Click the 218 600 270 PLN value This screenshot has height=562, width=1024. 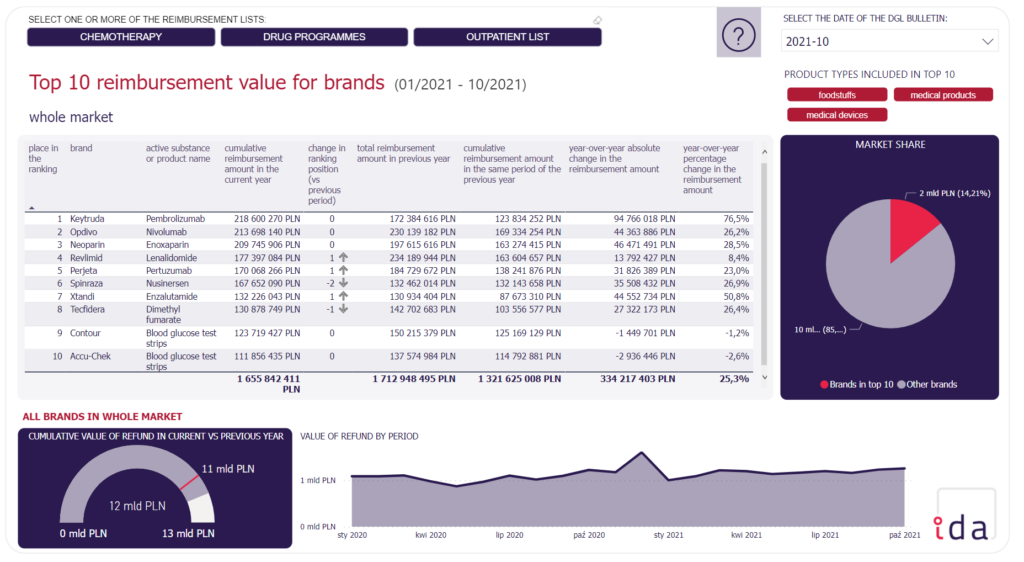tap(267, 219)
